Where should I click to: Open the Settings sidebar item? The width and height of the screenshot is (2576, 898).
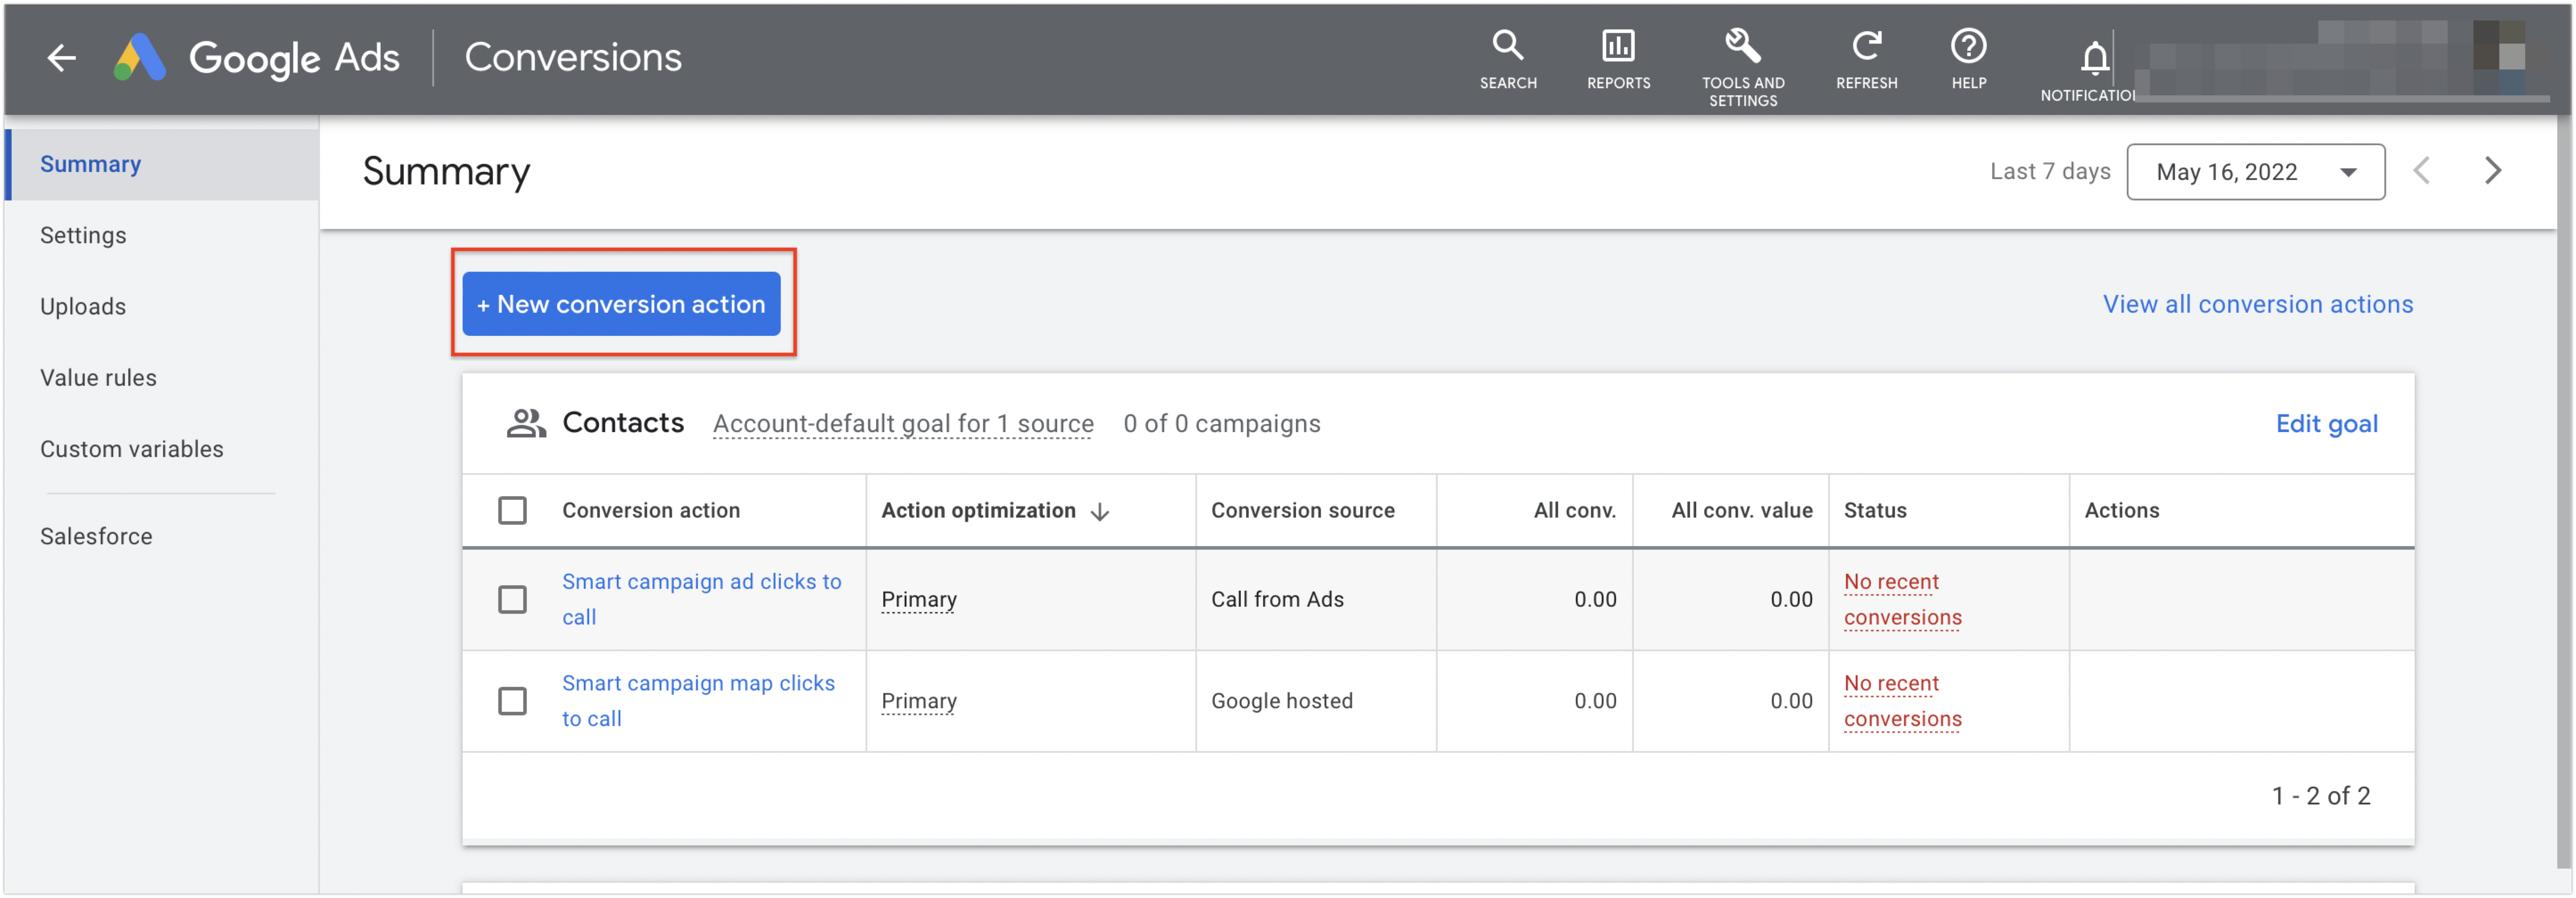(x=83, y=235)
